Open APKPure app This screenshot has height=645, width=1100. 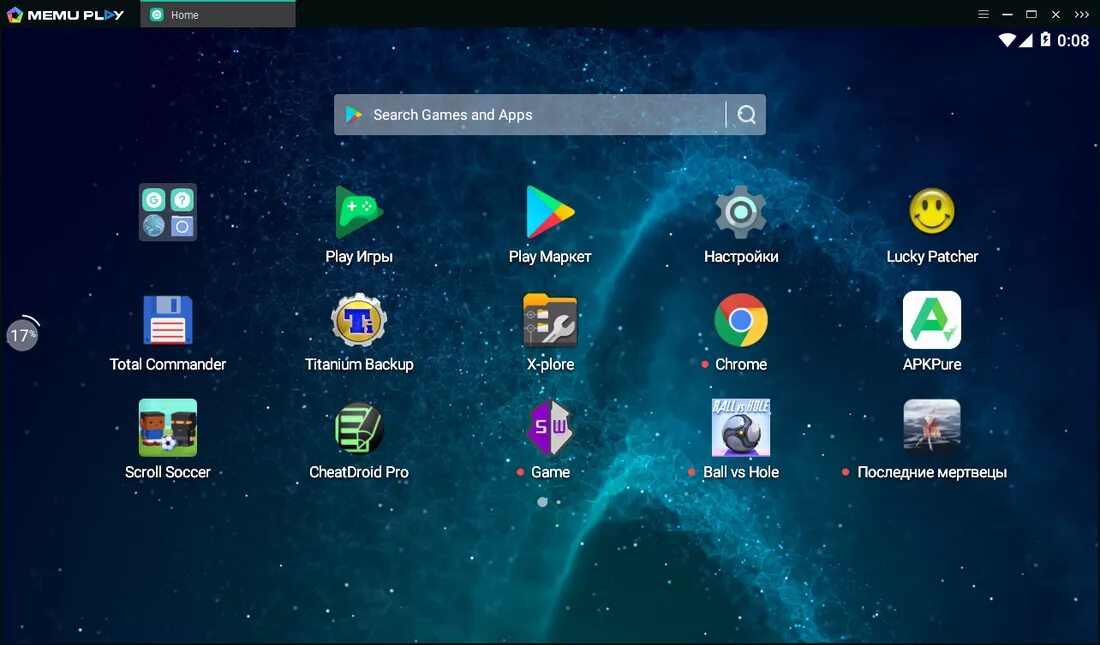click(932, 320)
